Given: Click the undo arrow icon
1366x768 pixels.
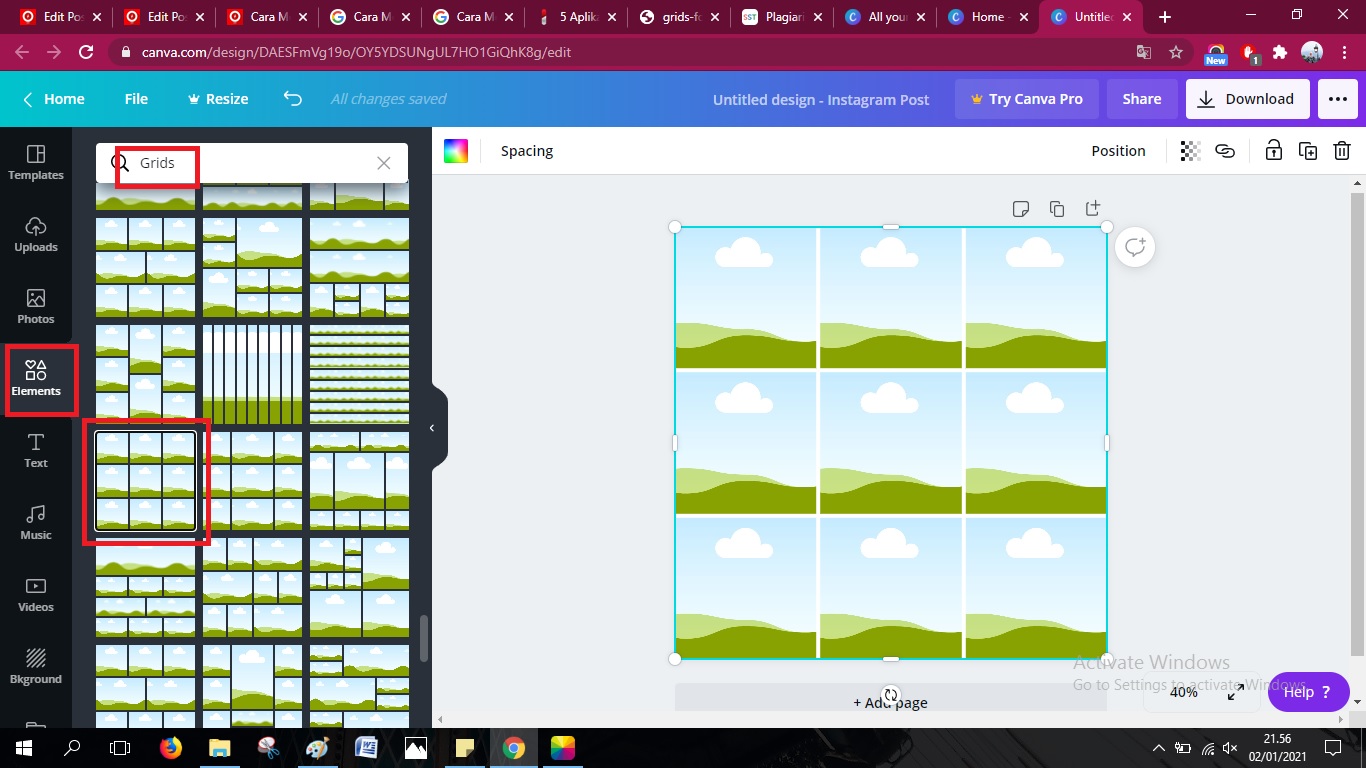Looking at the screenshot, I should click(x=292, y=99).
